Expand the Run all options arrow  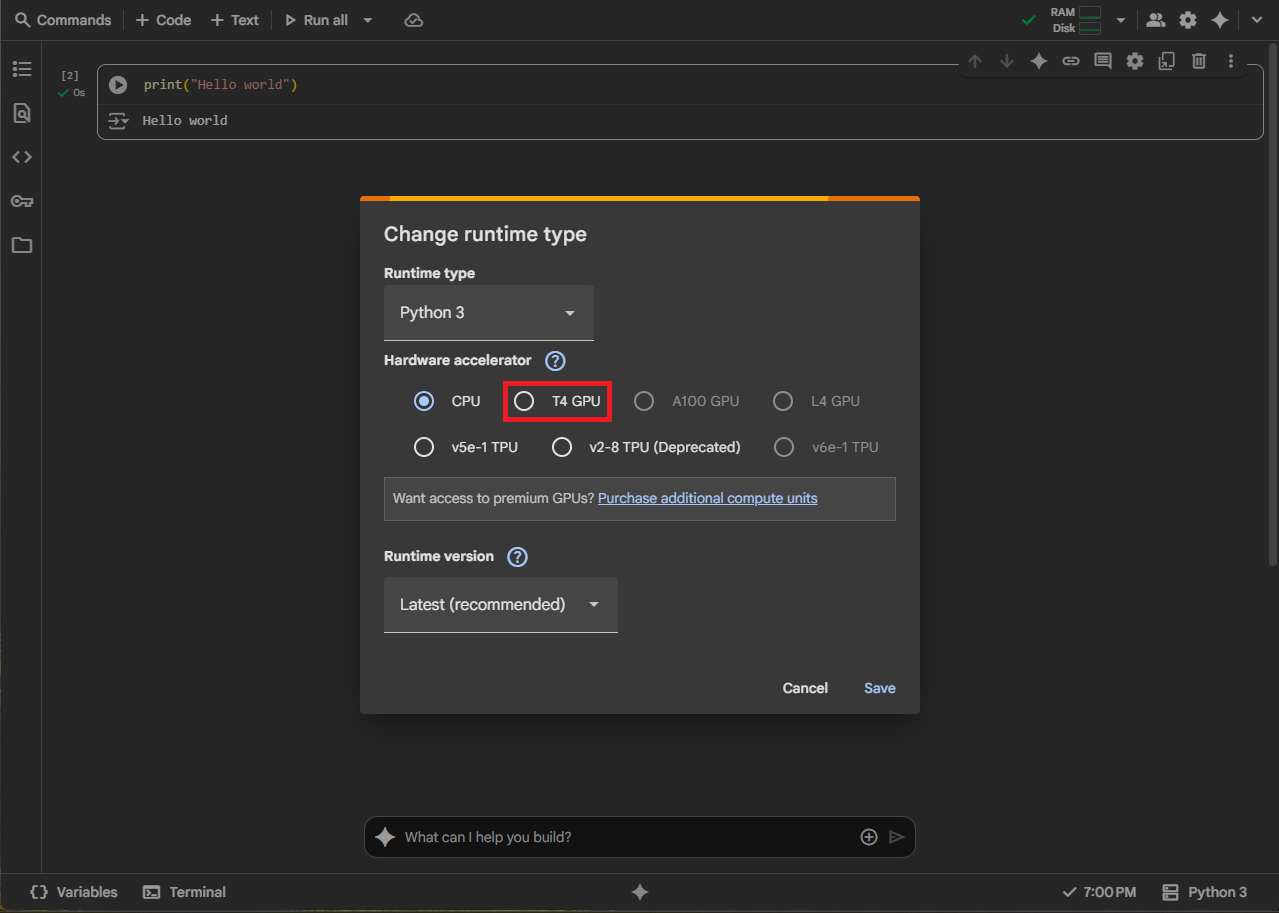click(368, 20)
